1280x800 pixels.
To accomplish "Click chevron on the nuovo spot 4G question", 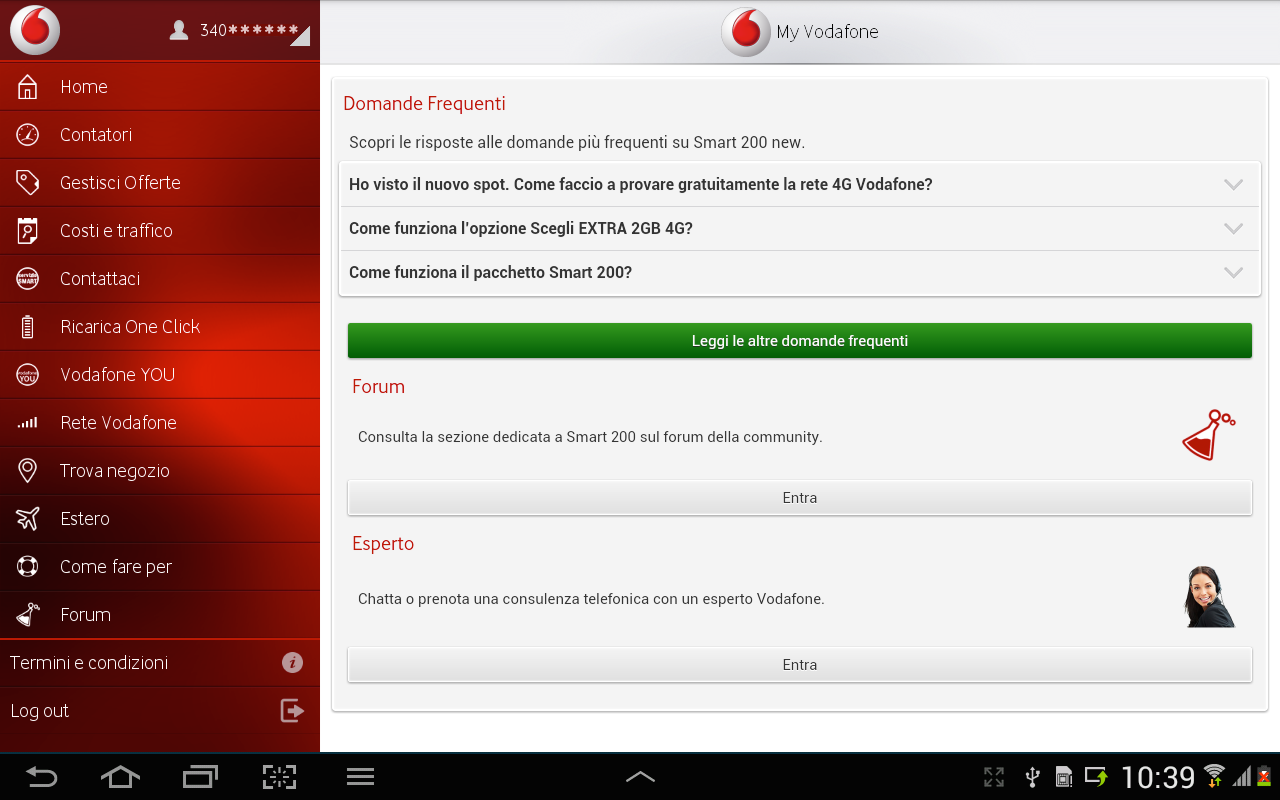I will click(x=1234, y=185).
